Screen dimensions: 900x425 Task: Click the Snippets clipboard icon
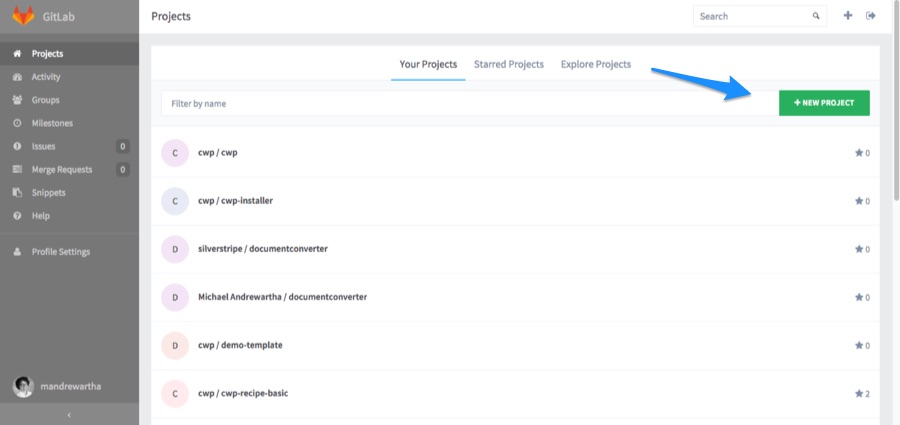pos(17,192)
